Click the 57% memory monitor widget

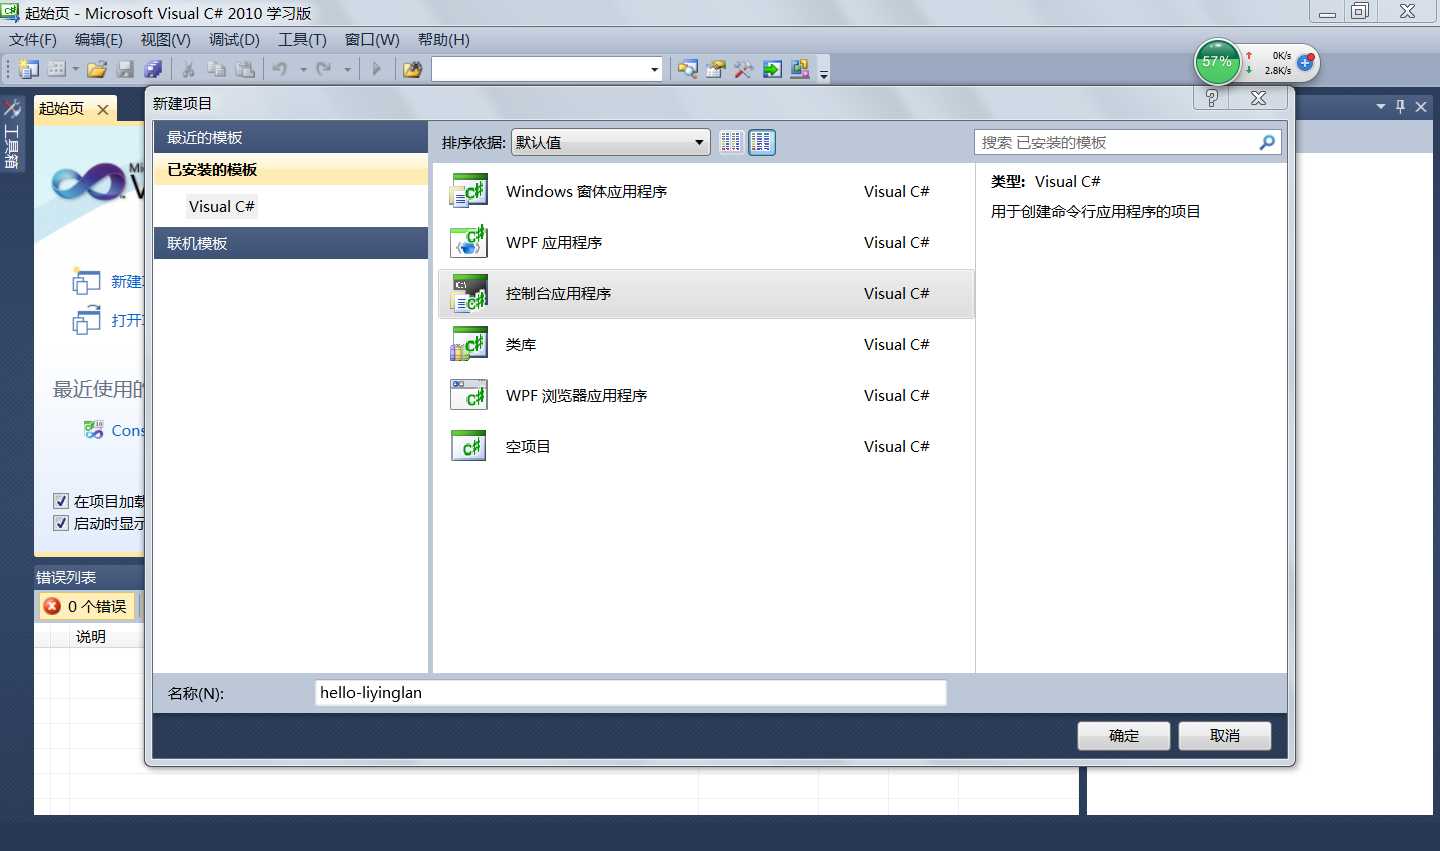click(1217, 62)
